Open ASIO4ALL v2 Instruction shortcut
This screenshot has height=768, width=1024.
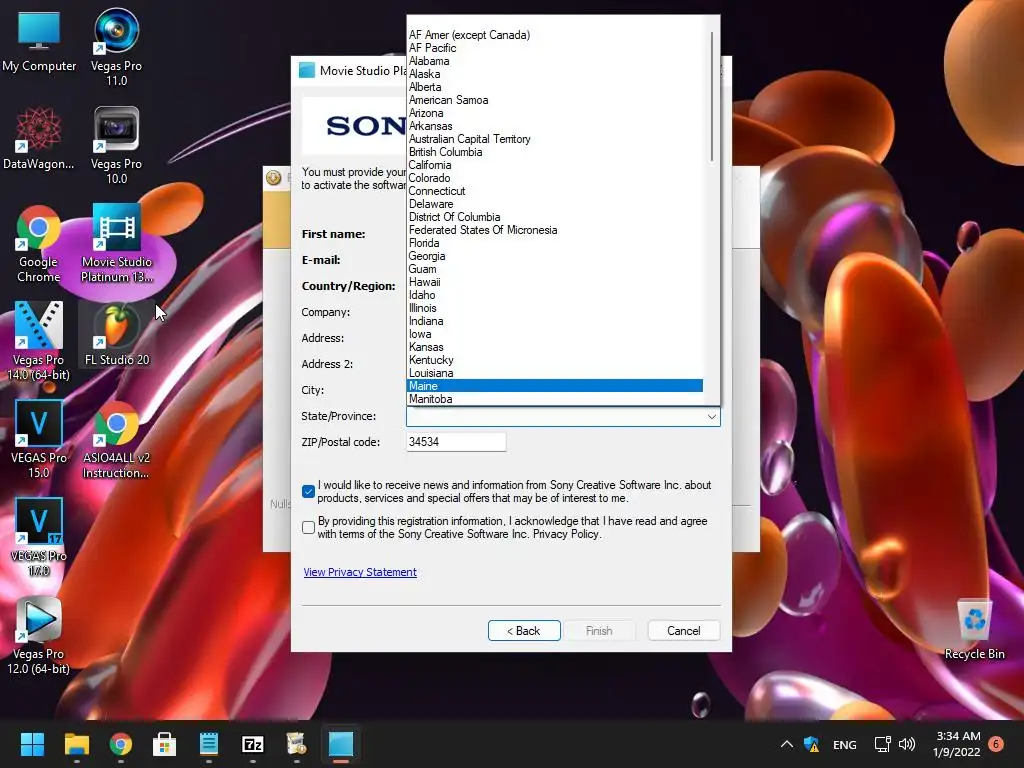[x=116, y=439]
